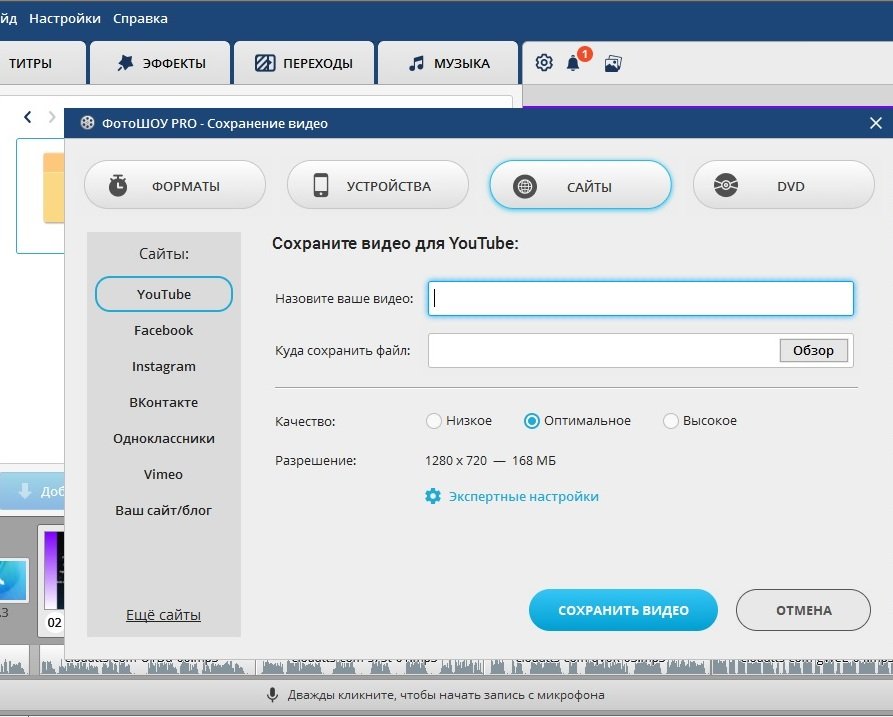893x717 pixels.
Task: Click СОХРАНИТЬ ВИДЕО button
Action: [x=623, y=610]
